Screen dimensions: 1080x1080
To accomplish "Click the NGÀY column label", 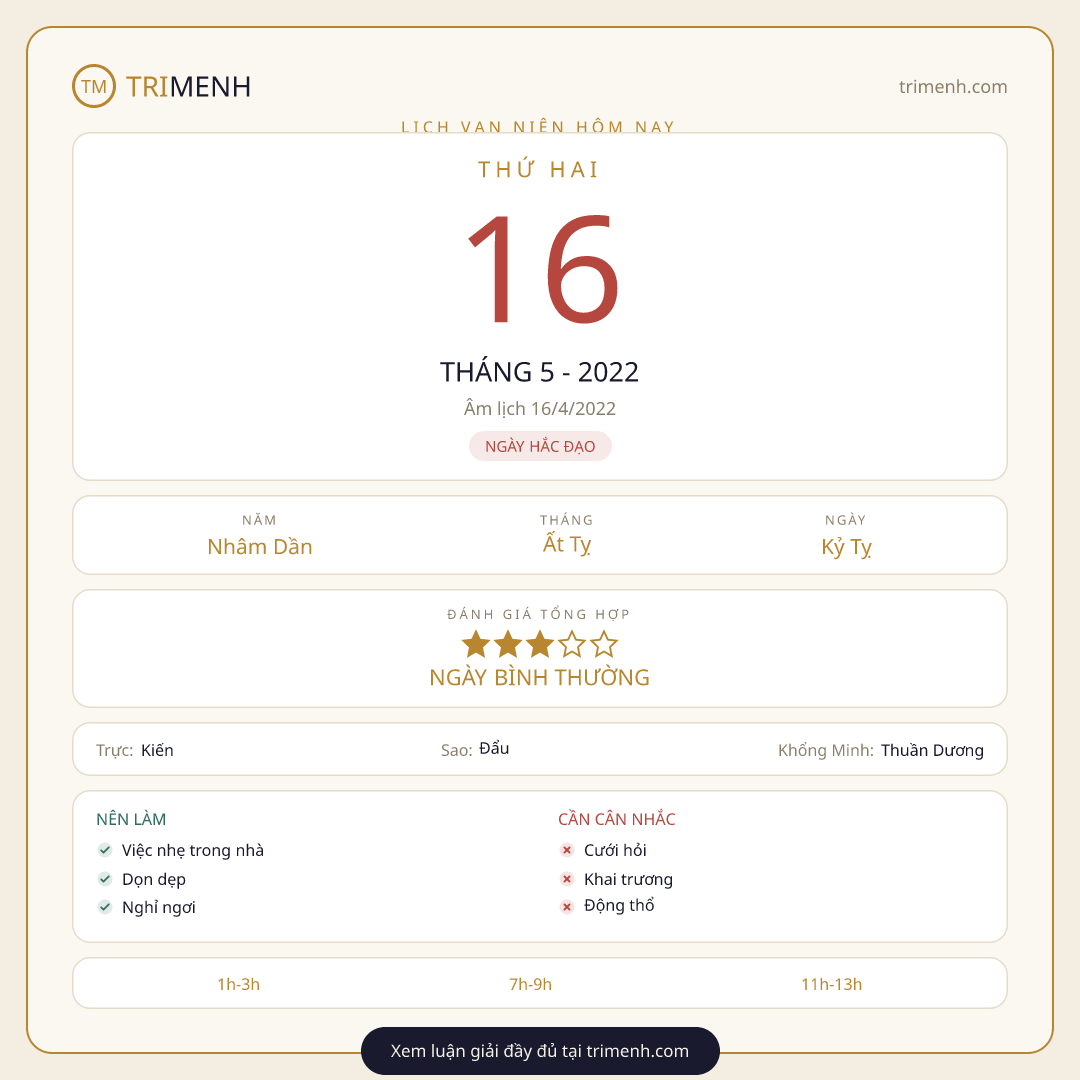I will coord(846,520).
